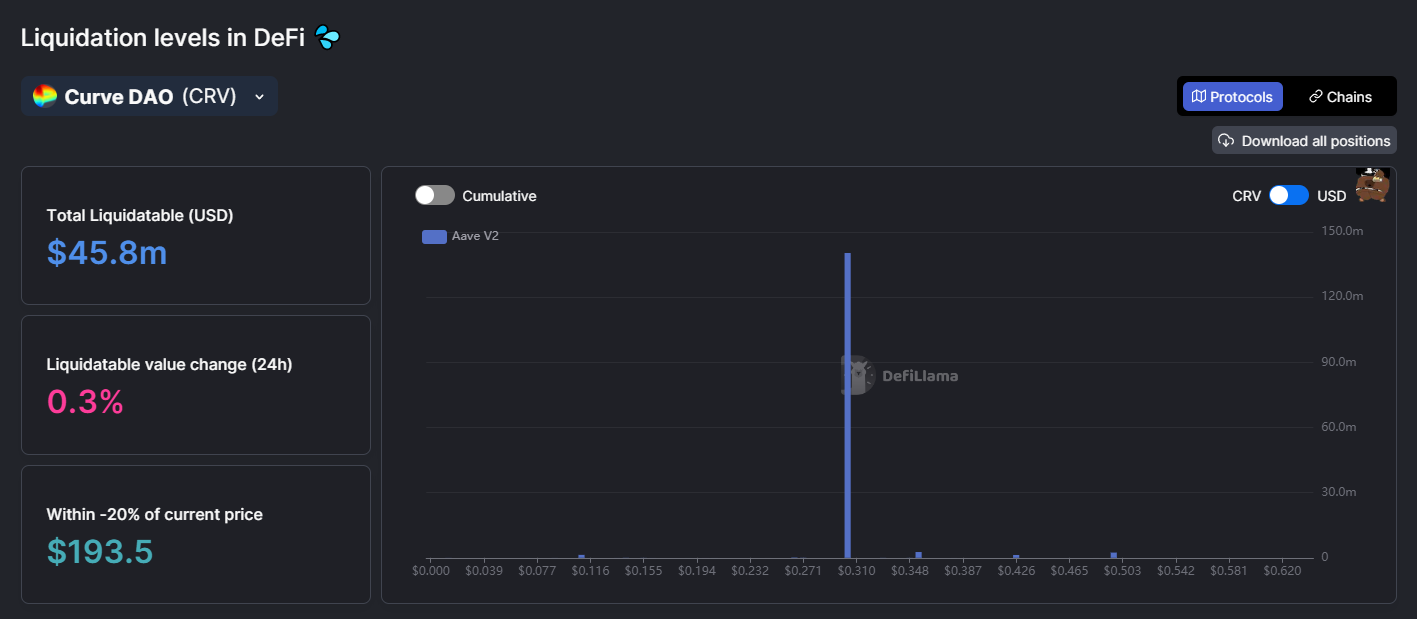The width and height of the screenshot is (1417, 619).
Task: Click the Liquidatable value change (24h) label
Action: click(x=170, y=365)
